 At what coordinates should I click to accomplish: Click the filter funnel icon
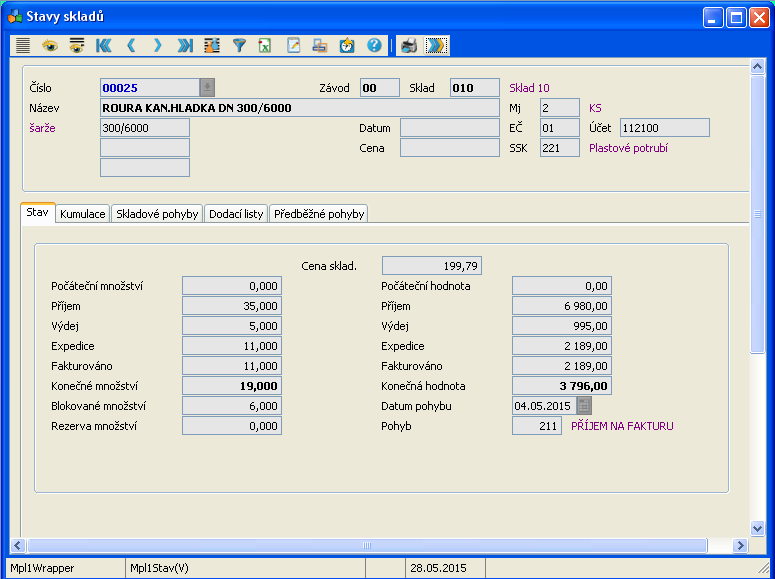coord(239,45)
